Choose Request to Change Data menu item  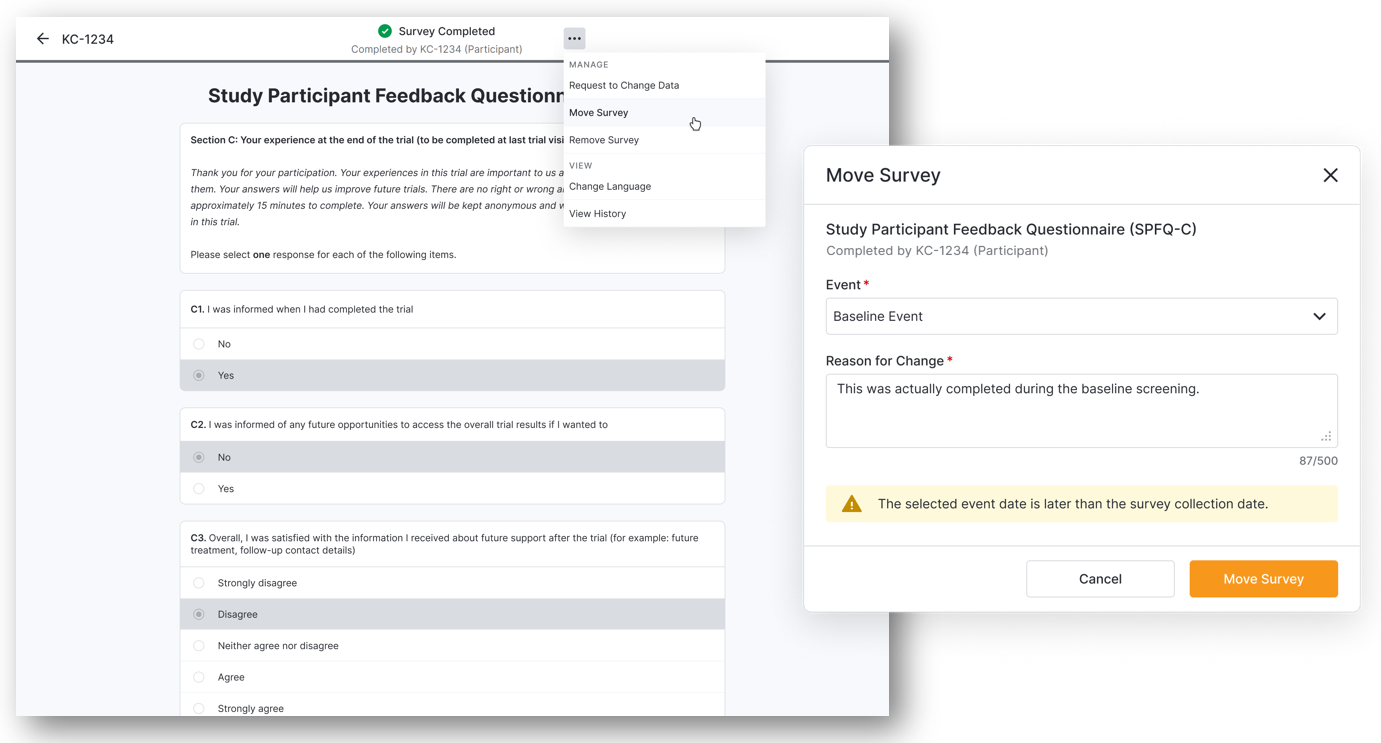pos(624,85)
